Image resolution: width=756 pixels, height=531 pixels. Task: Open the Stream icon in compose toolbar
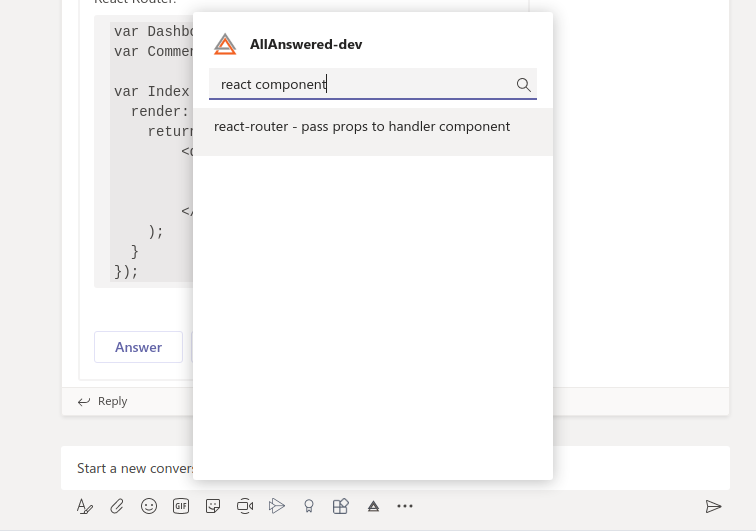(x=277, y=506)
